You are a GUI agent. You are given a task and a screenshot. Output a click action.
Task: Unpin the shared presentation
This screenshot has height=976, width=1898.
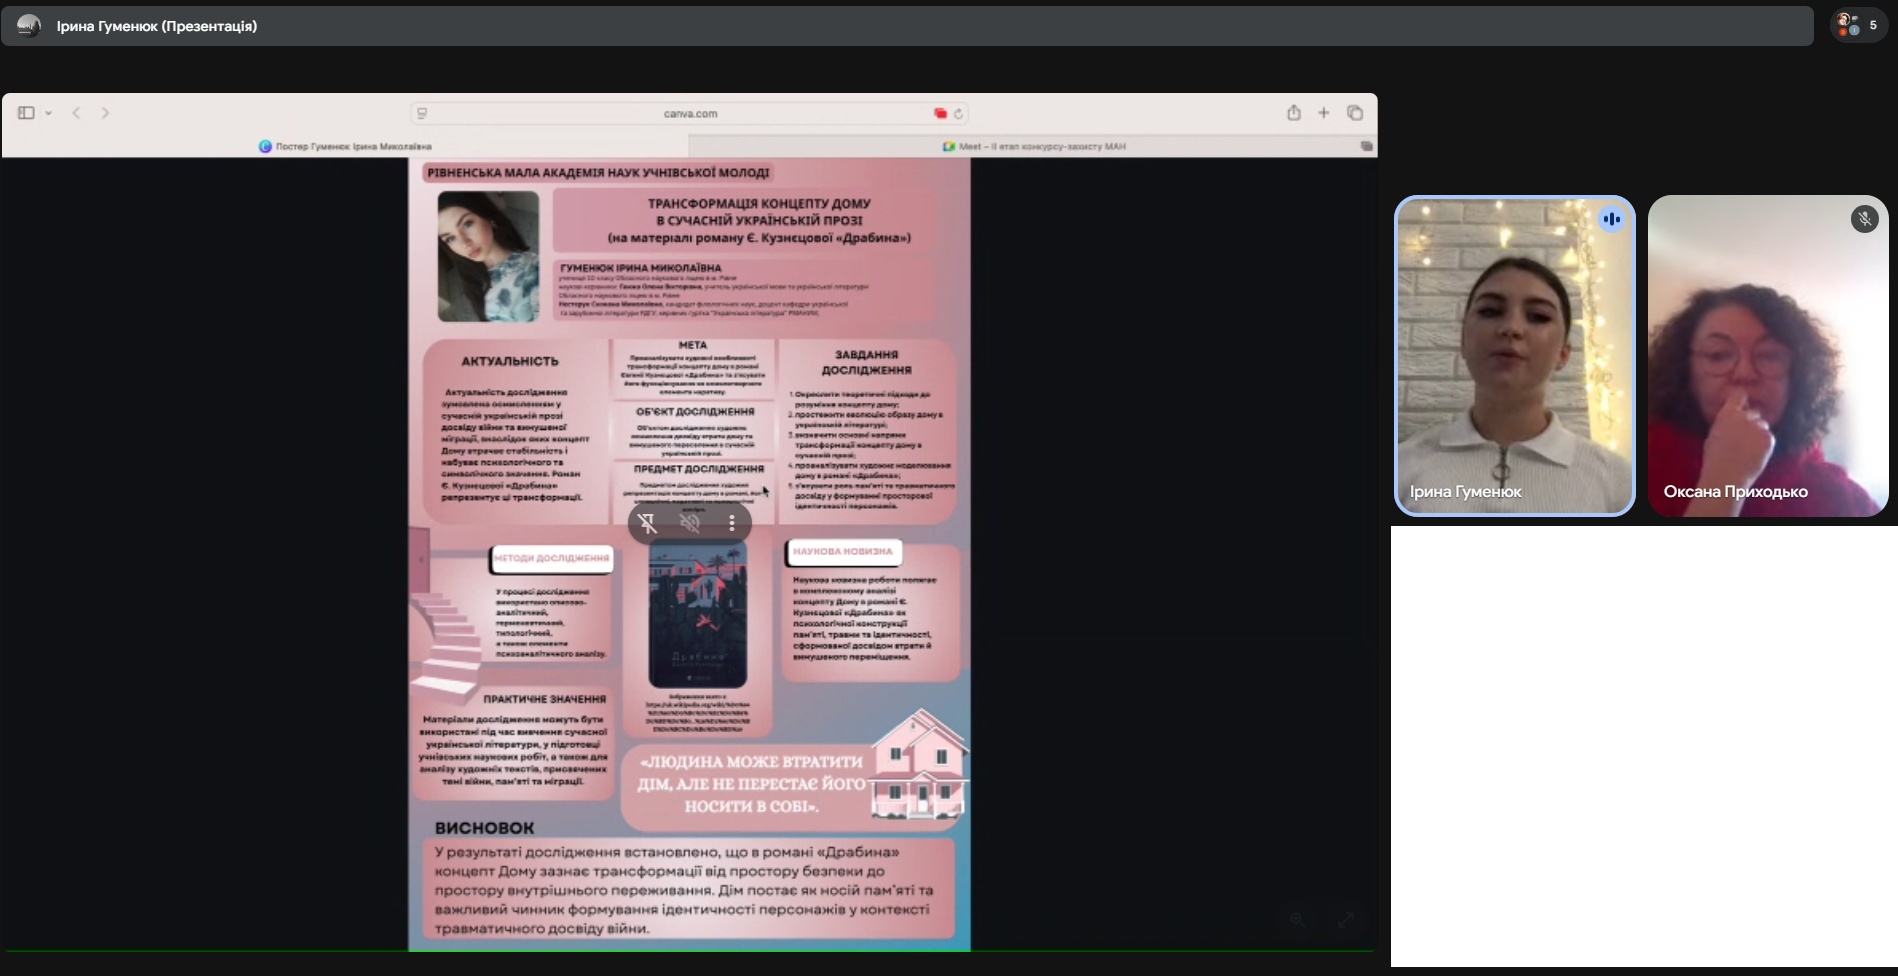tap(648, 523)
